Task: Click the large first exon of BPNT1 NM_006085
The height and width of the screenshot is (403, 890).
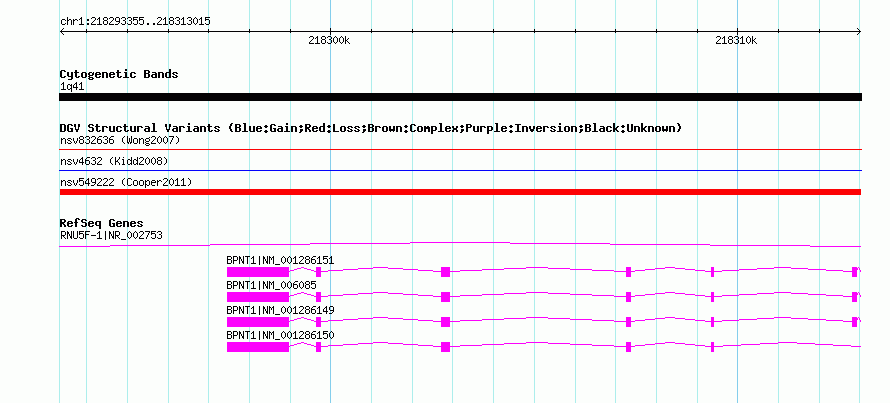Action: click(x=258, y=297)
